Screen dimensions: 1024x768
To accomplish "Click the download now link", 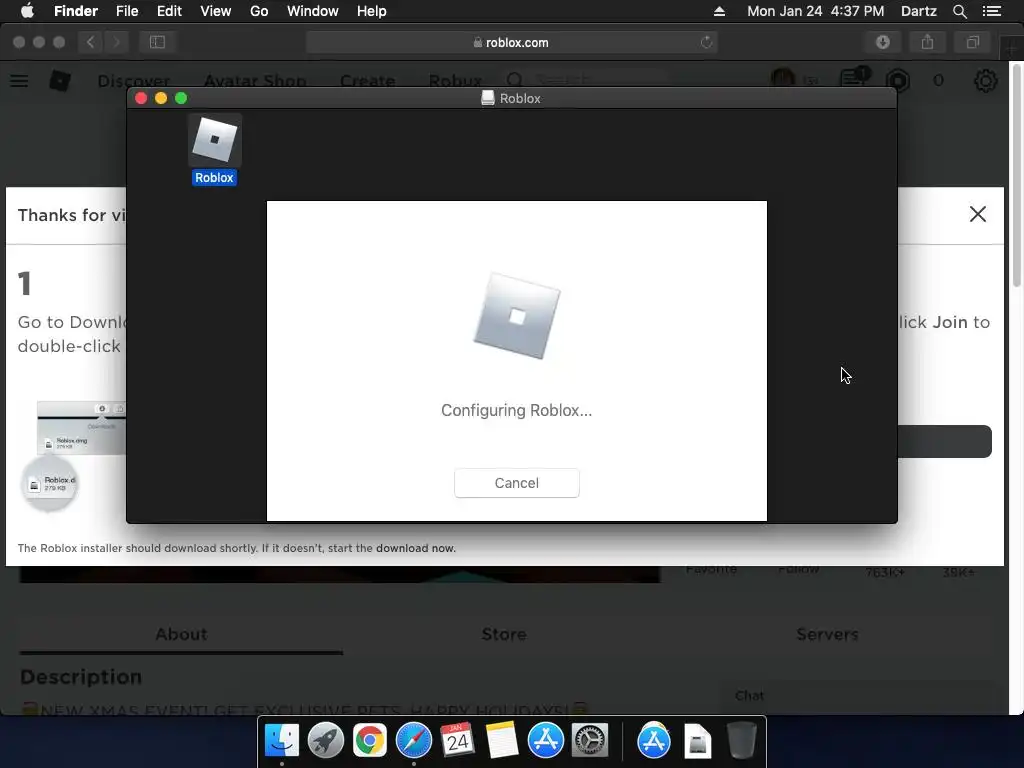I will 415,548.
